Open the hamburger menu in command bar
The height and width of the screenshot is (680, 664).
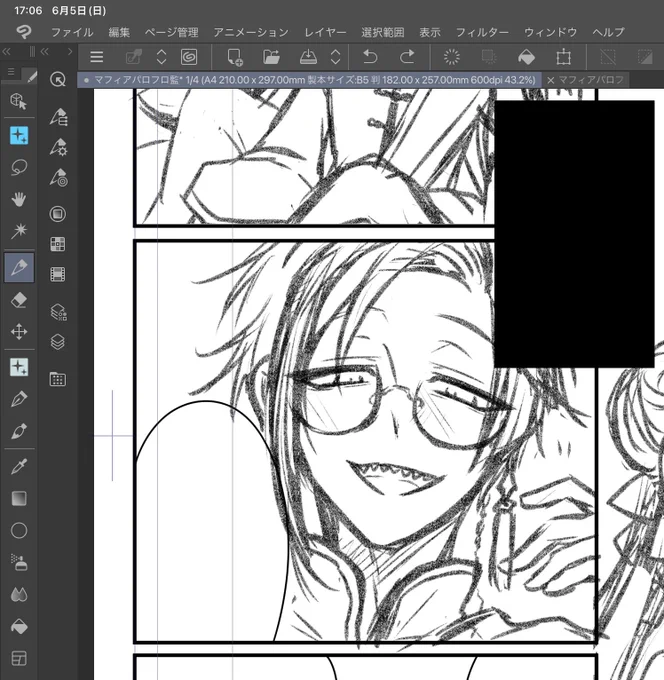point(96,57)
